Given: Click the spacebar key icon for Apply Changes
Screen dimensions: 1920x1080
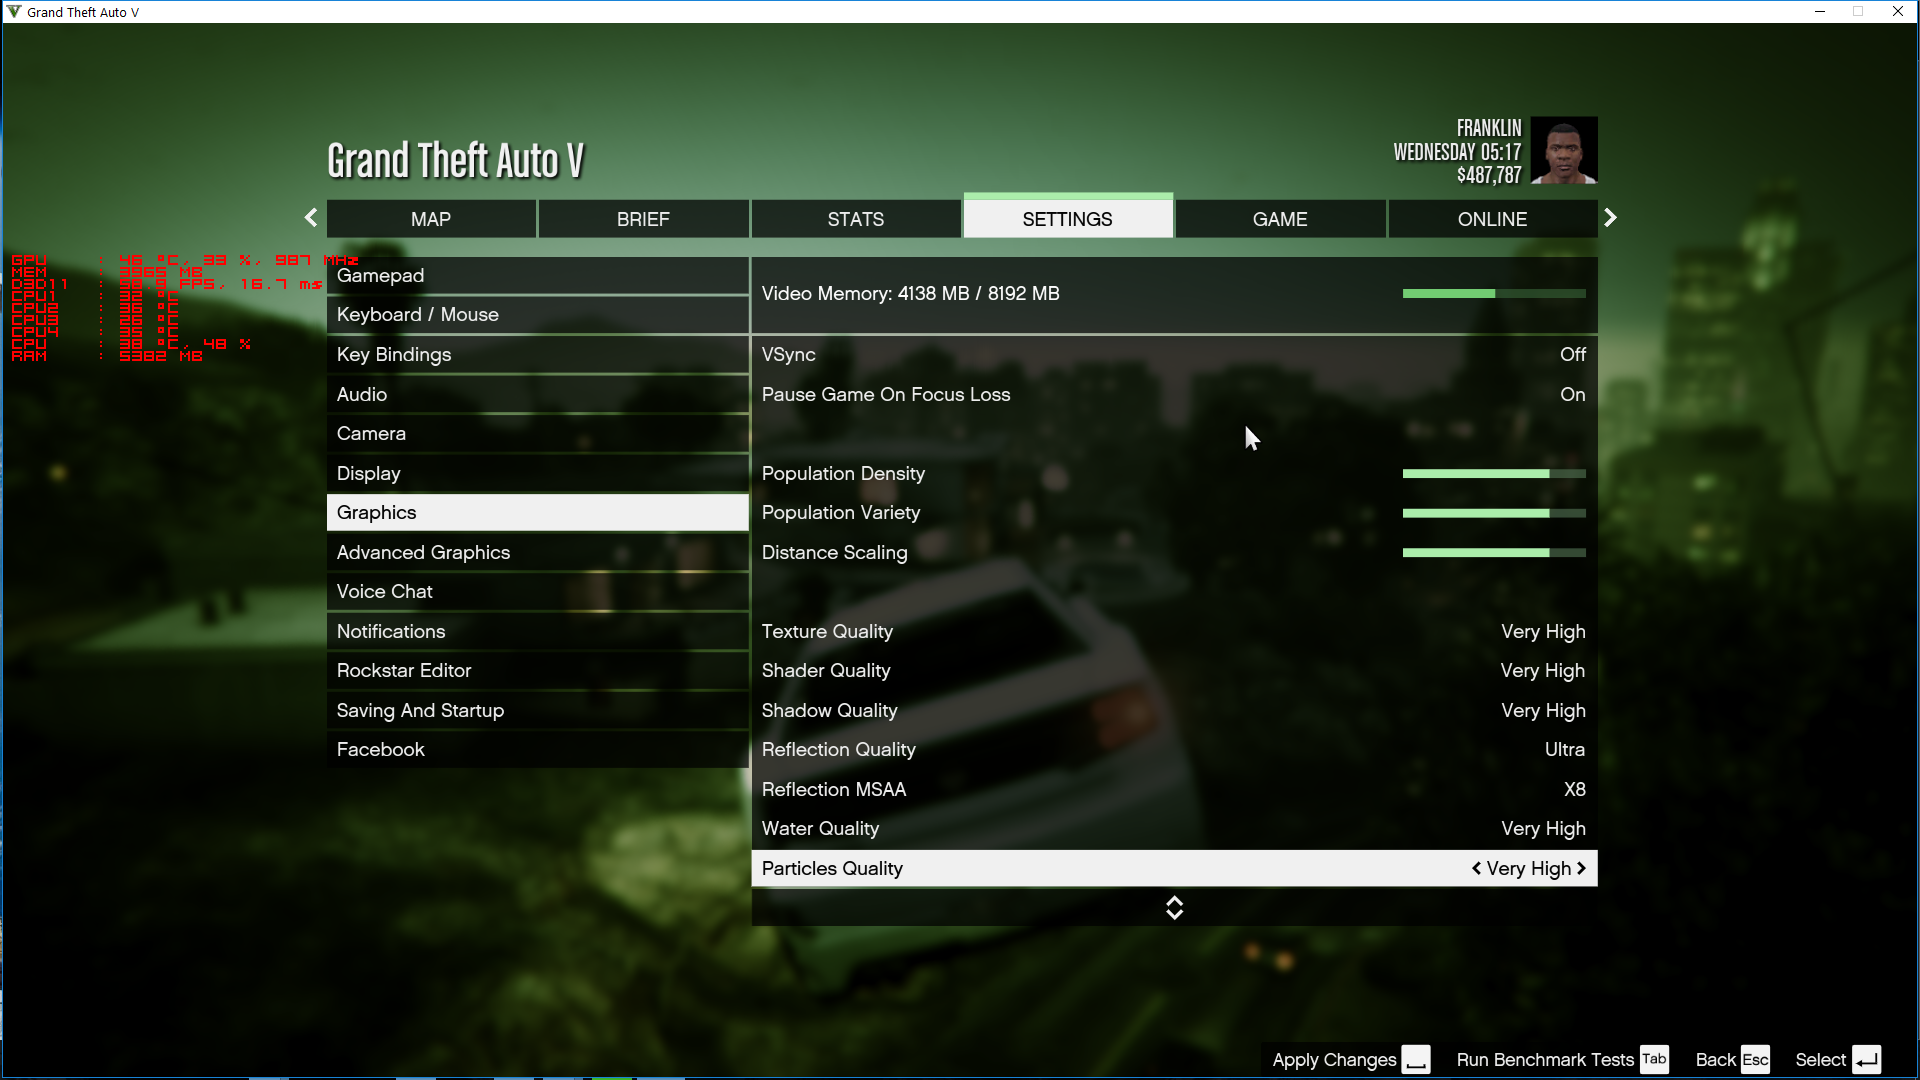Looking at the screenshot, I should (x=1416, y=1060).
